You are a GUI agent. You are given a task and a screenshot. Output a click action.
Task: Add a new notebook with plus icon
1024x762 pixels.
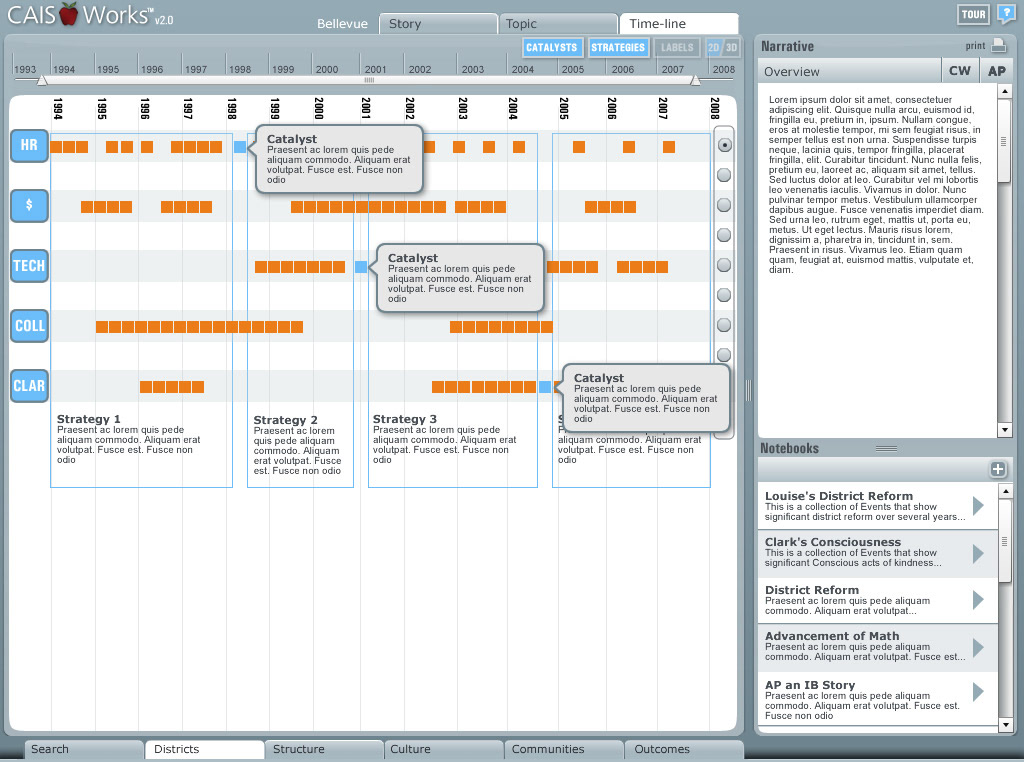pos(997,469)
